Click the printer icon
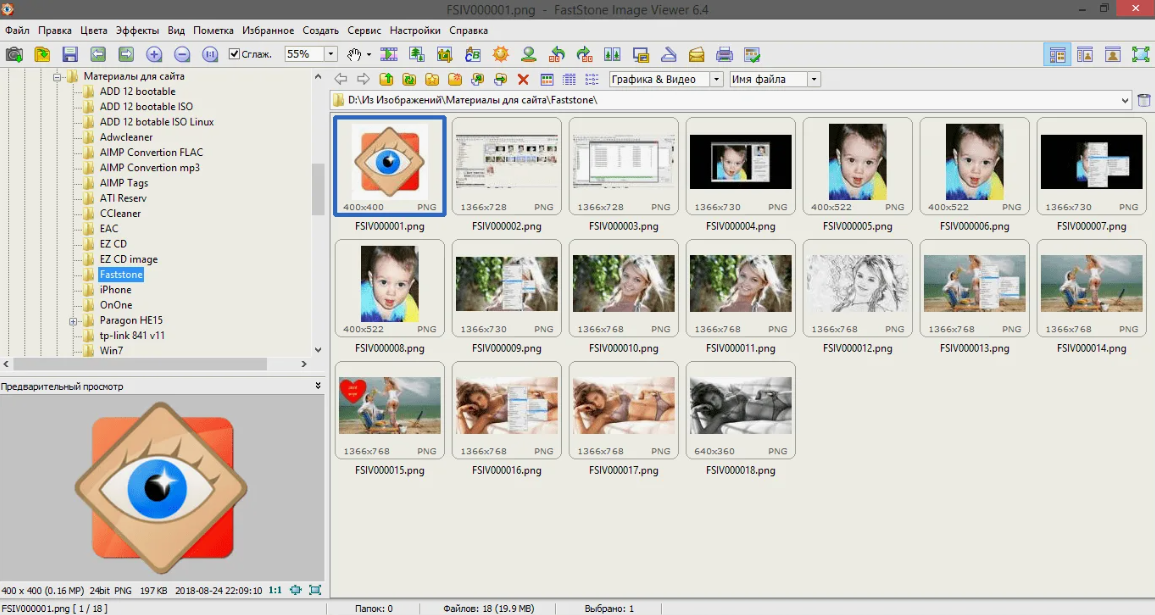 coord(724,55)
